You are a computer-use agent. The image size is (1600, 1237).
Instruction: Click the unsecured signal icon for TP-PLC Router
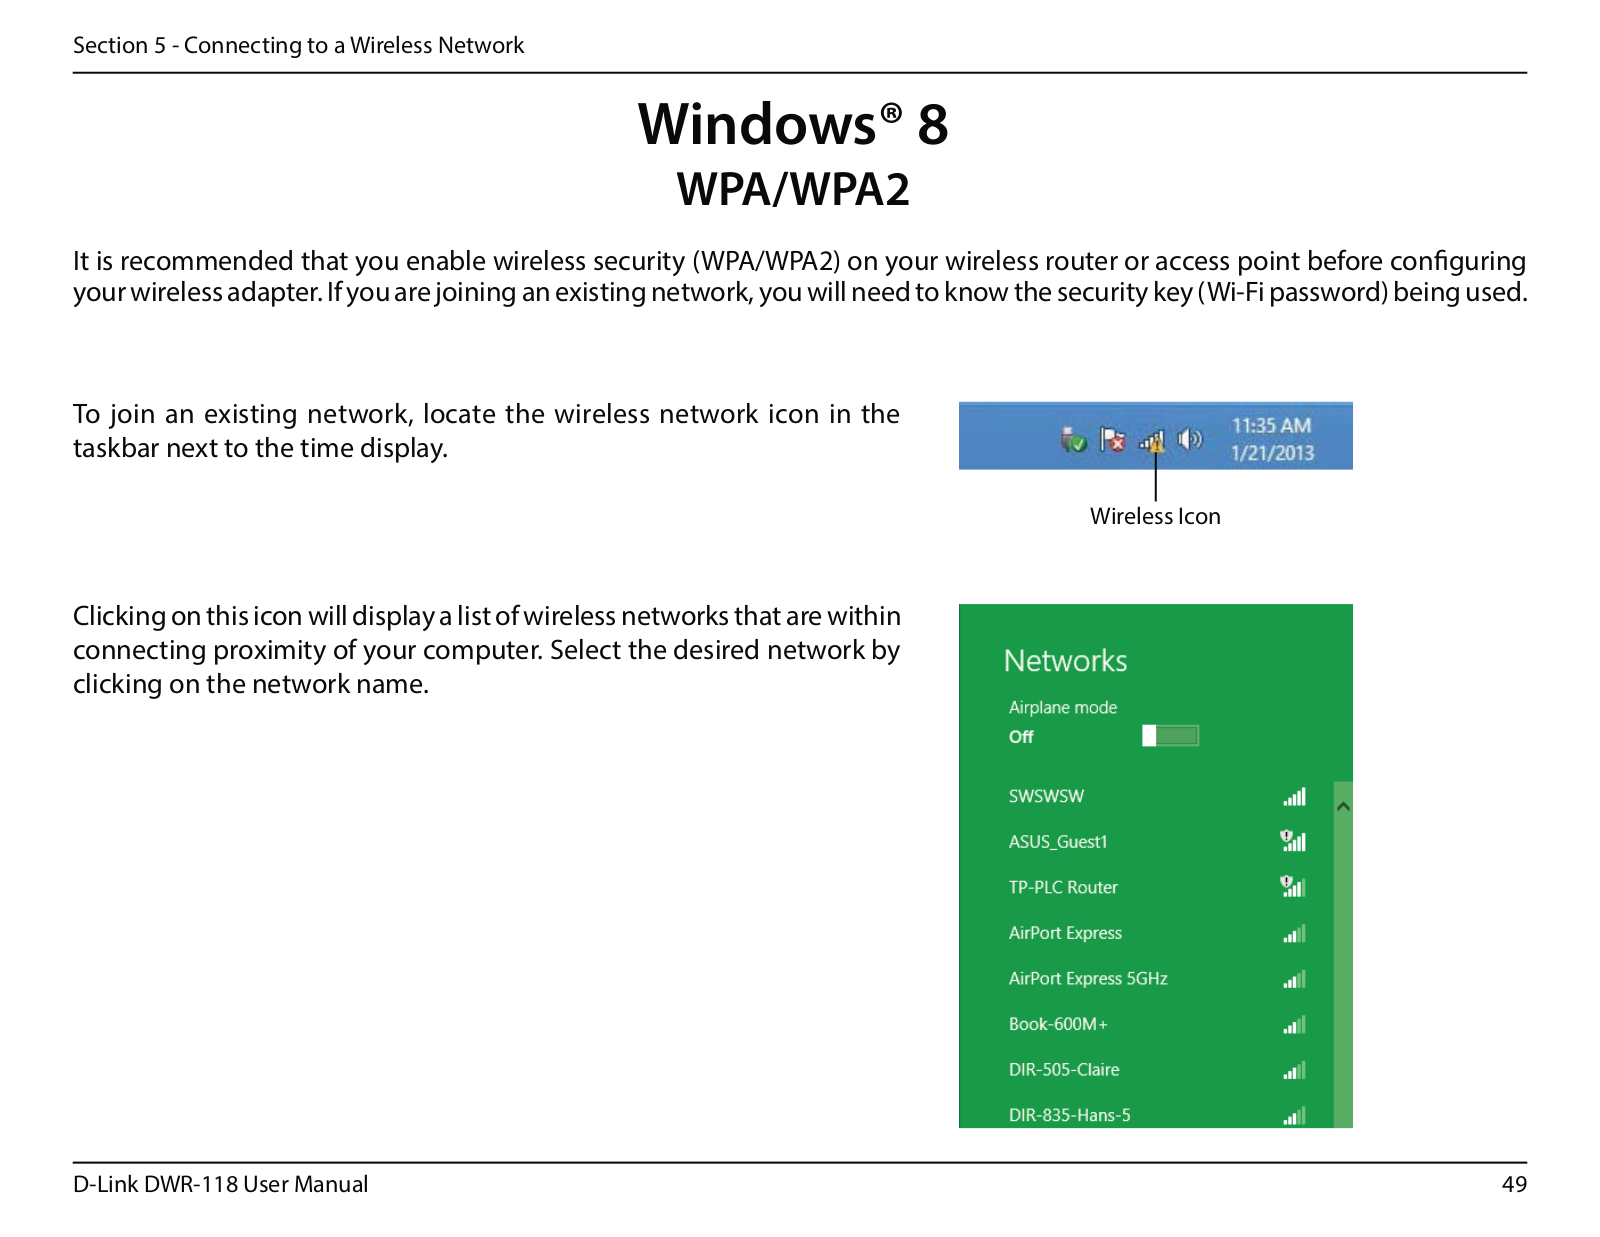coord(1294,886)
